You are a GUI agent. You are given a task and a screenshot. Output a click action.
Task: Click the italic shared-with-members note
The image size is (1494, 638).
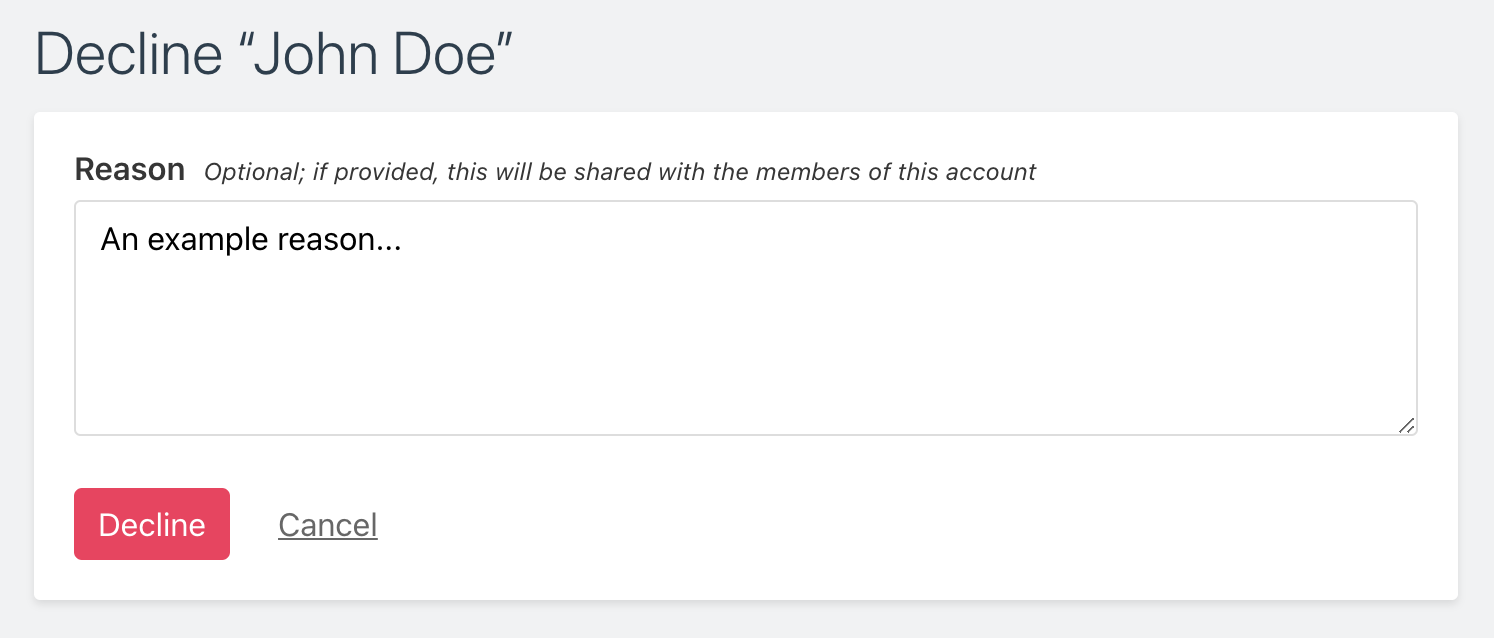620,172
